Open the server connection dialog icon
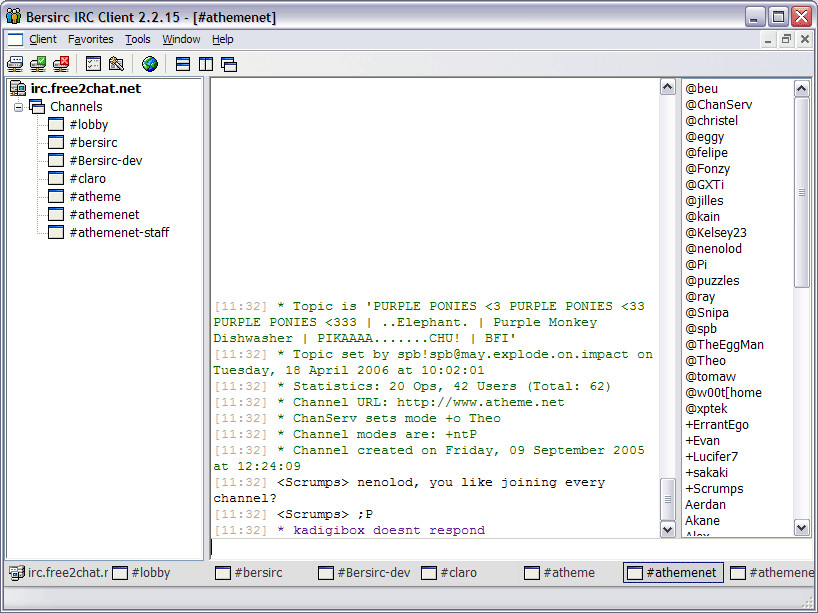 click(15, 64)
